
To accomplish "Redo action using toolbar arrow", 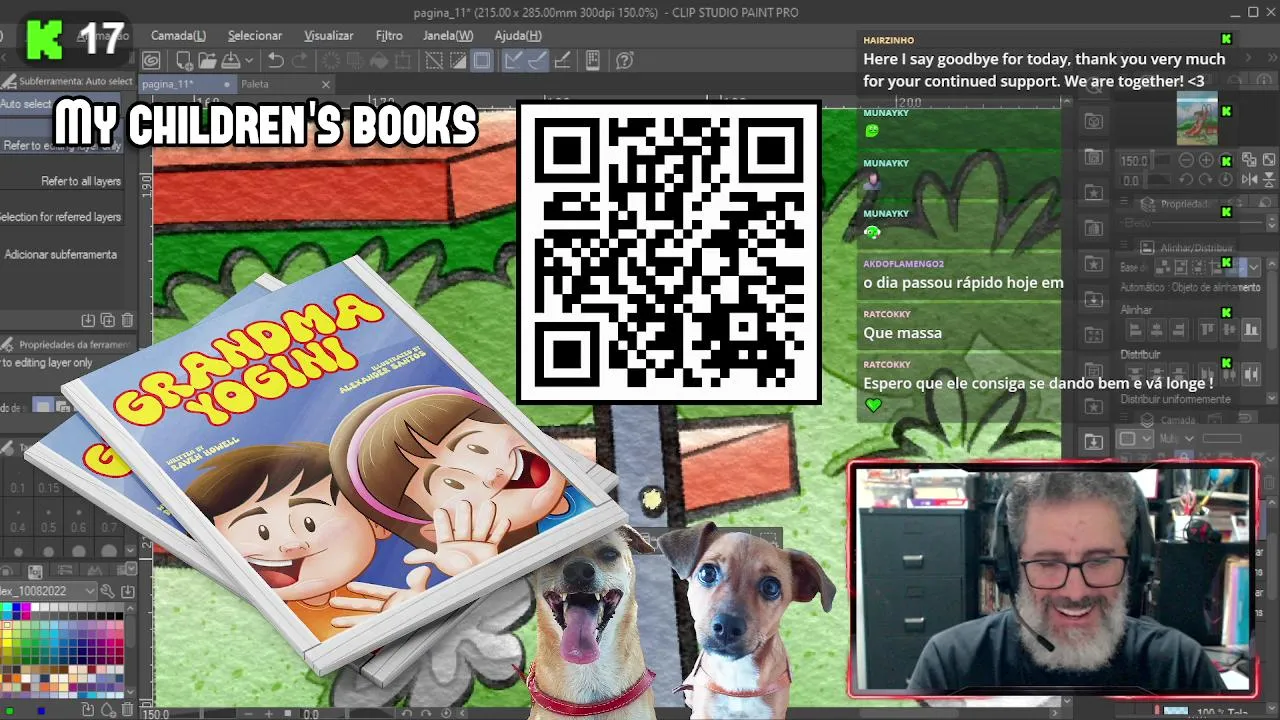I will 299,61.
